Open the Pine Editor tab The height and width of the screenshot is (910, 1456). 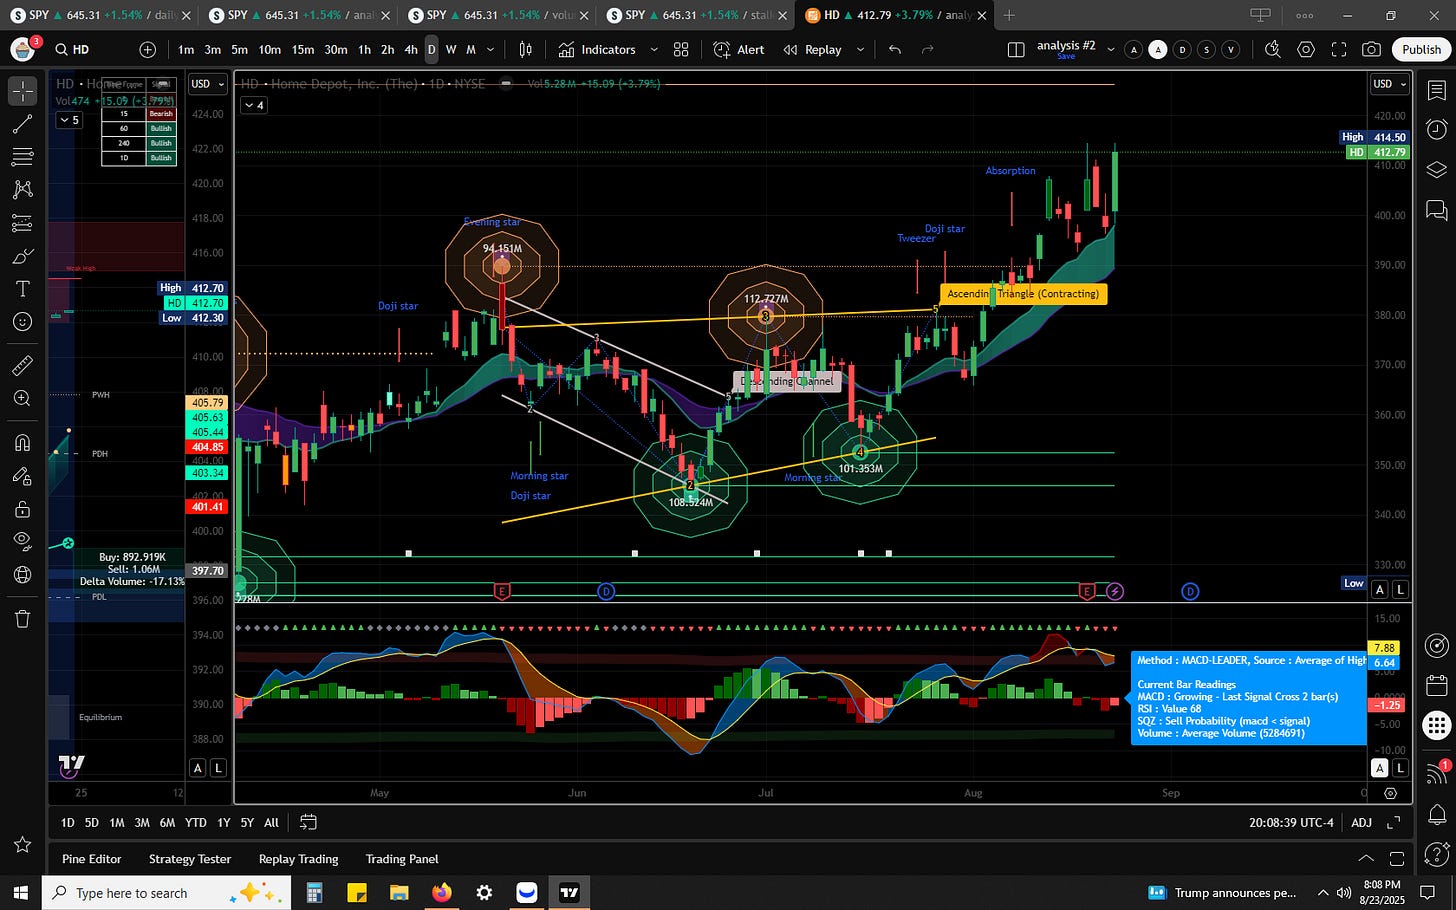point(92,859)
